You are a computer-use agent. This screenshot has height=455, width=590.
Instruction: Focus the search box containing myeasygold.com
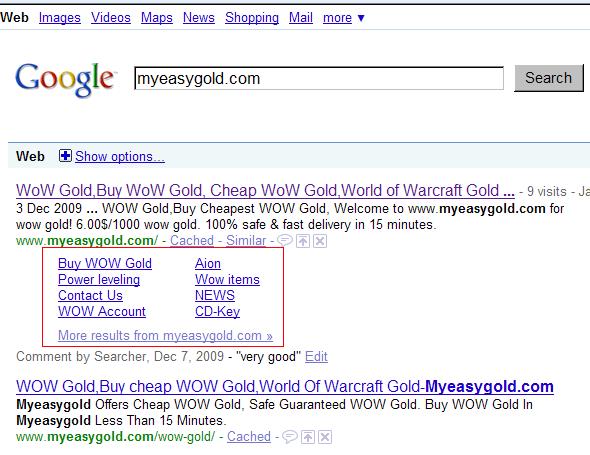point(319,78)
